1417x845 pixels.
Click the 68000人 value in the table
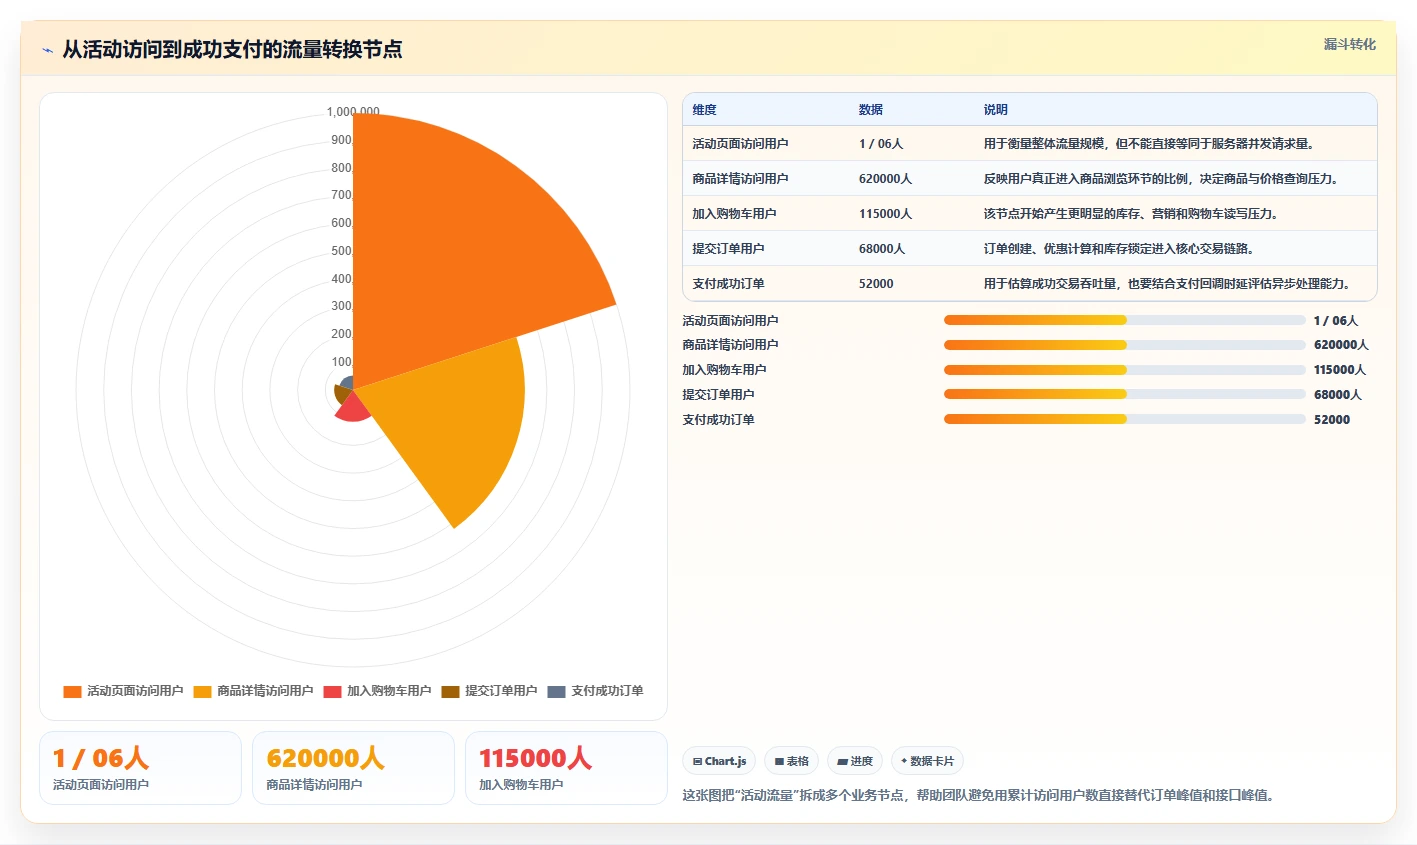pyautogui.click(x=882, y=249)
